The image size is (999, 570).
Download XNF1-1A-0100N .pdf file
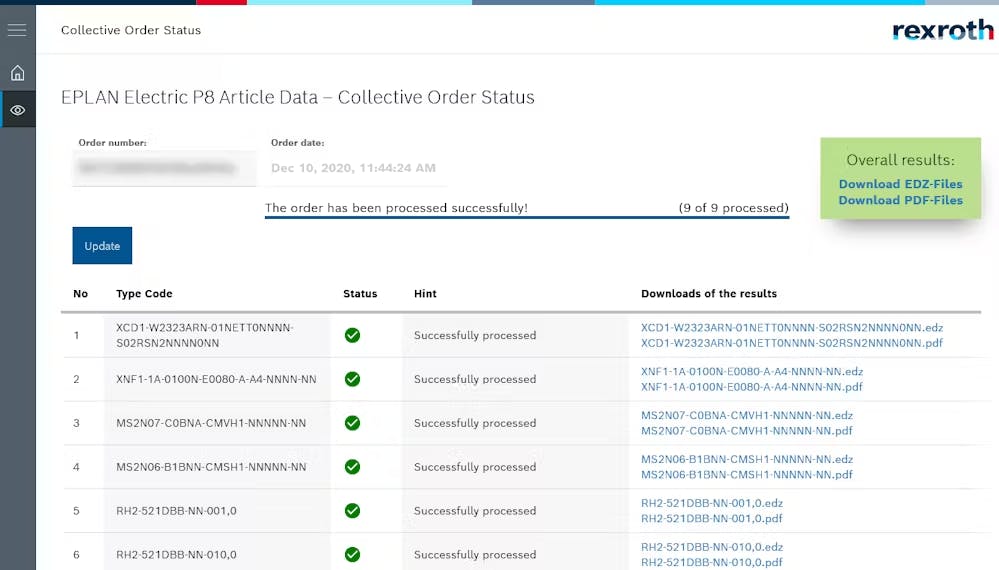coord(752,387)
